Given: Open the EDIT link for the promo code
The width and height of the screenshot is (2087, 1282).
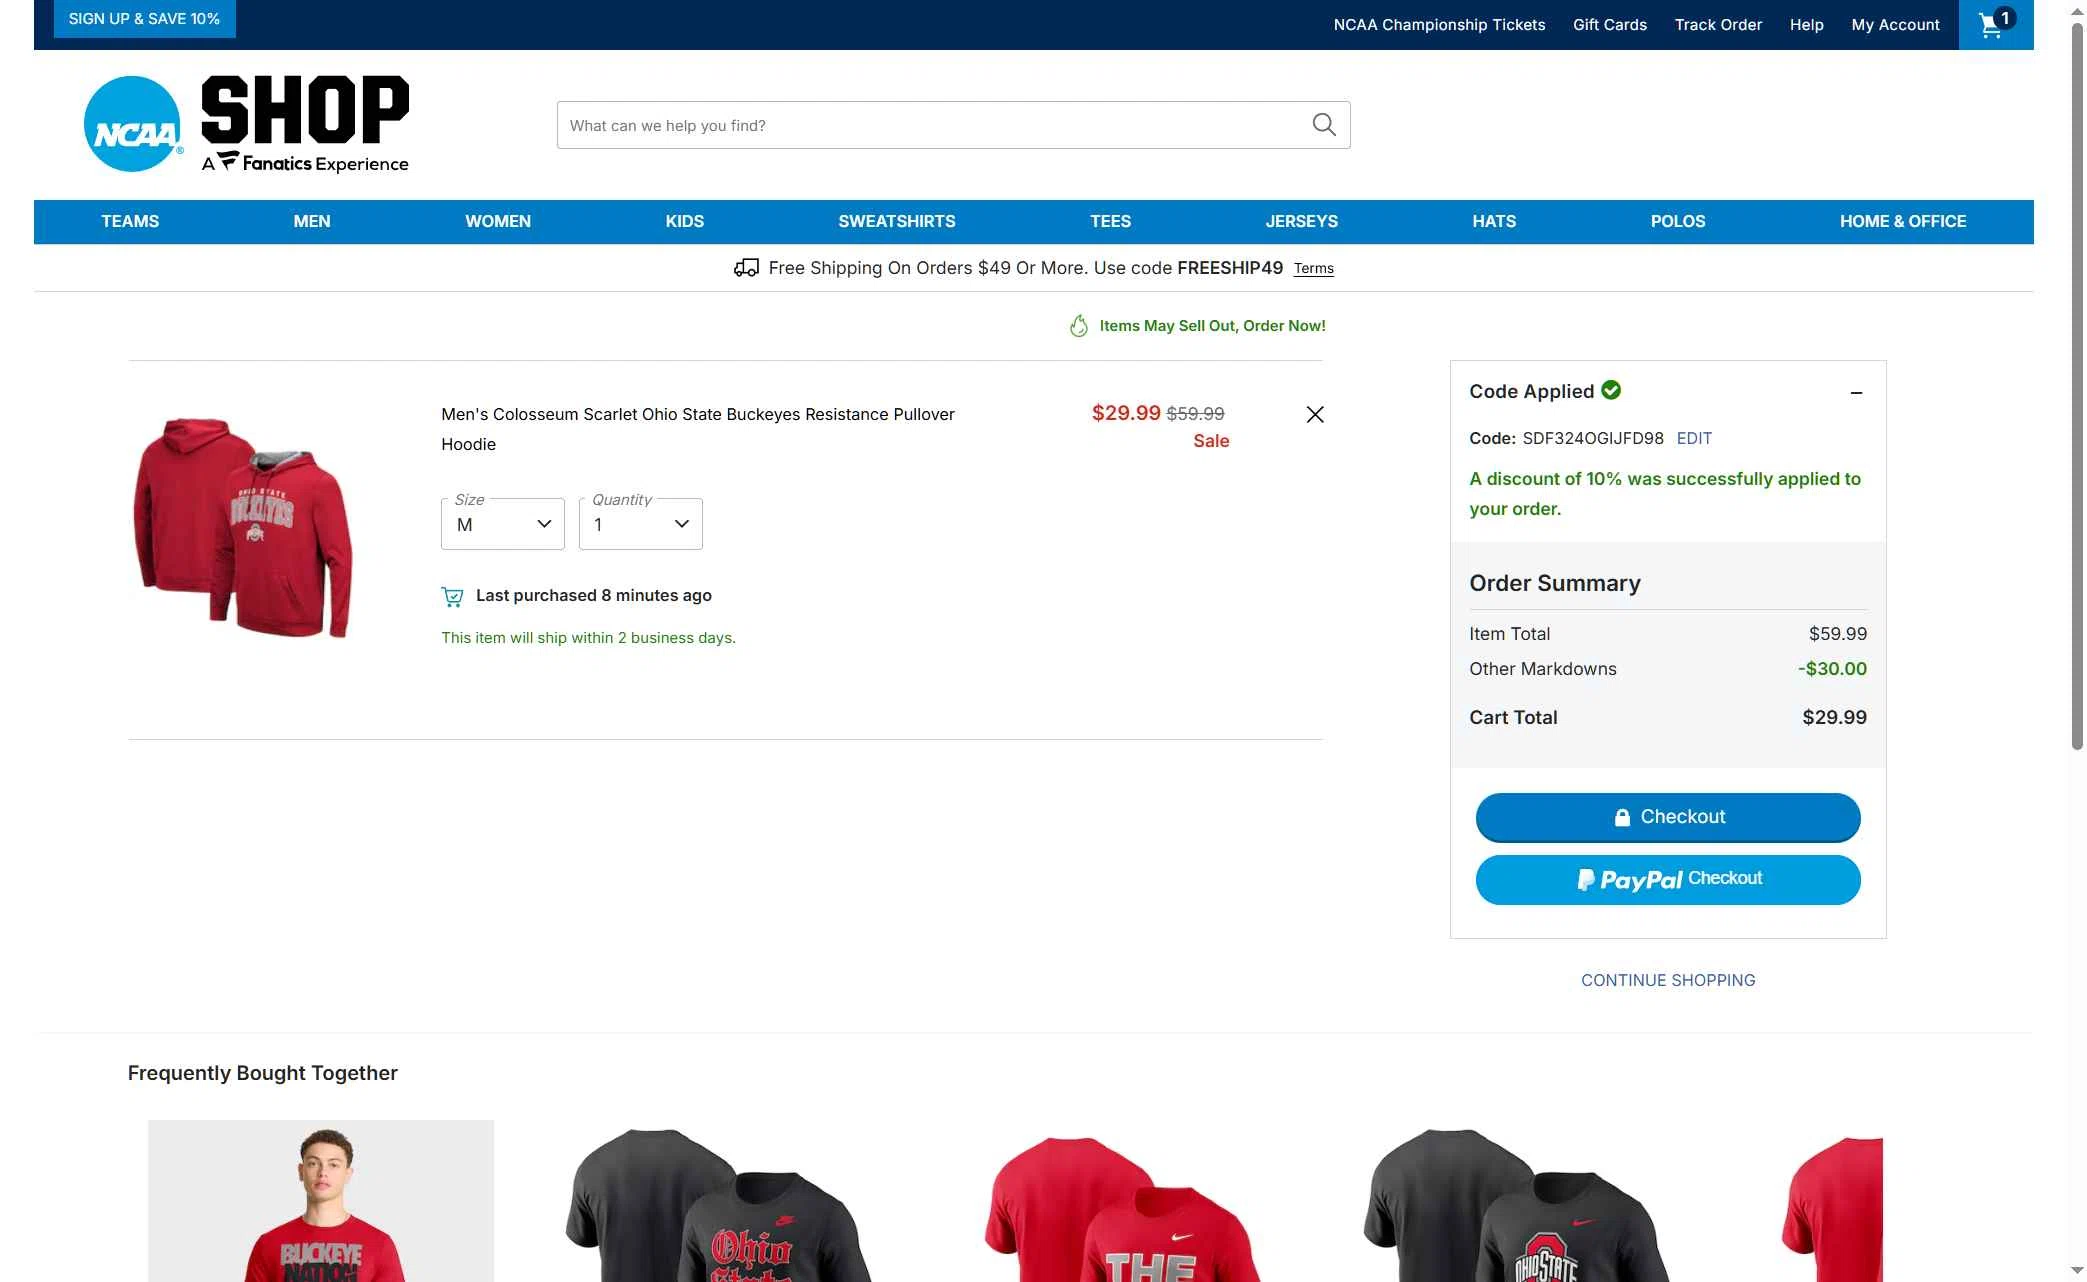Looking at the screenshot, I should (1694, 438).
